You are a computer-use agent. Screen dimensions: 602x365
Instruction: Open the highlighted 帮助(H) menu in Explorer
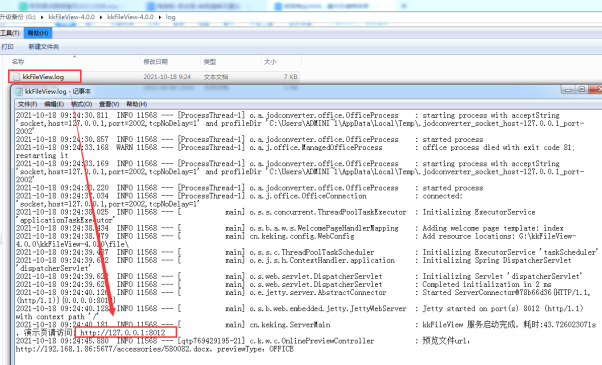(38, 33)
